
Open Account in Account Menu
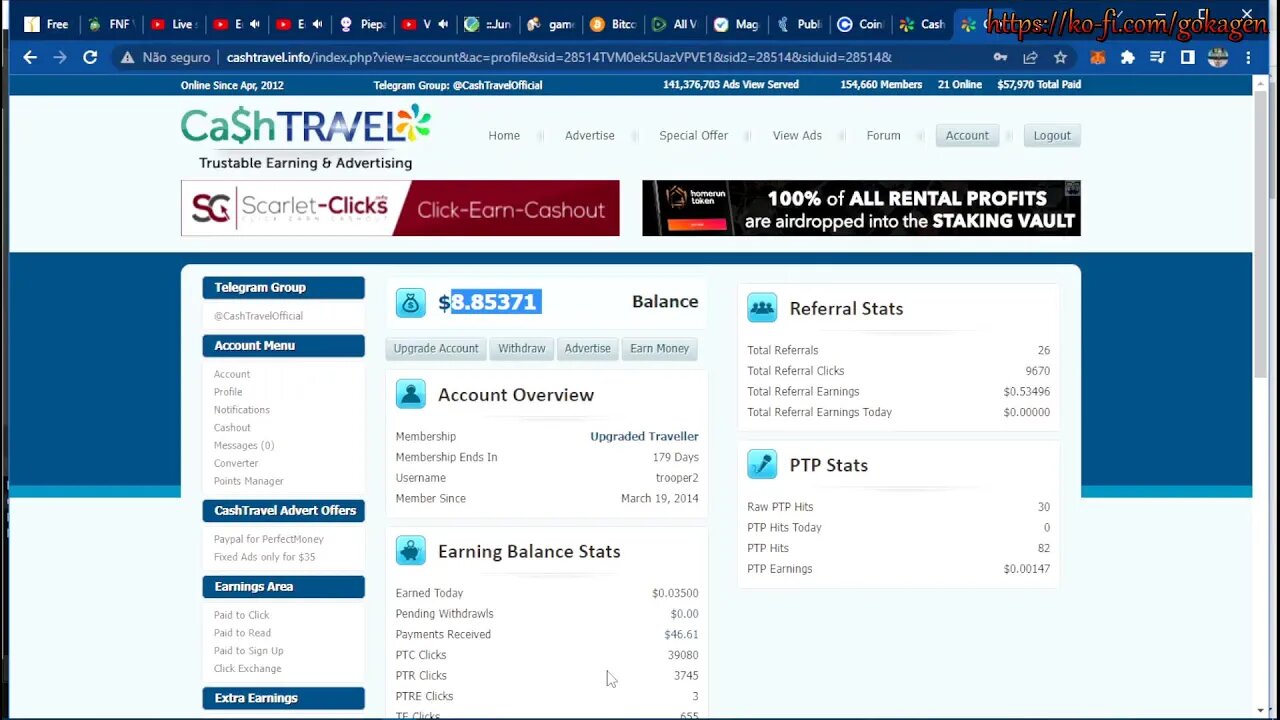point(232,374)
